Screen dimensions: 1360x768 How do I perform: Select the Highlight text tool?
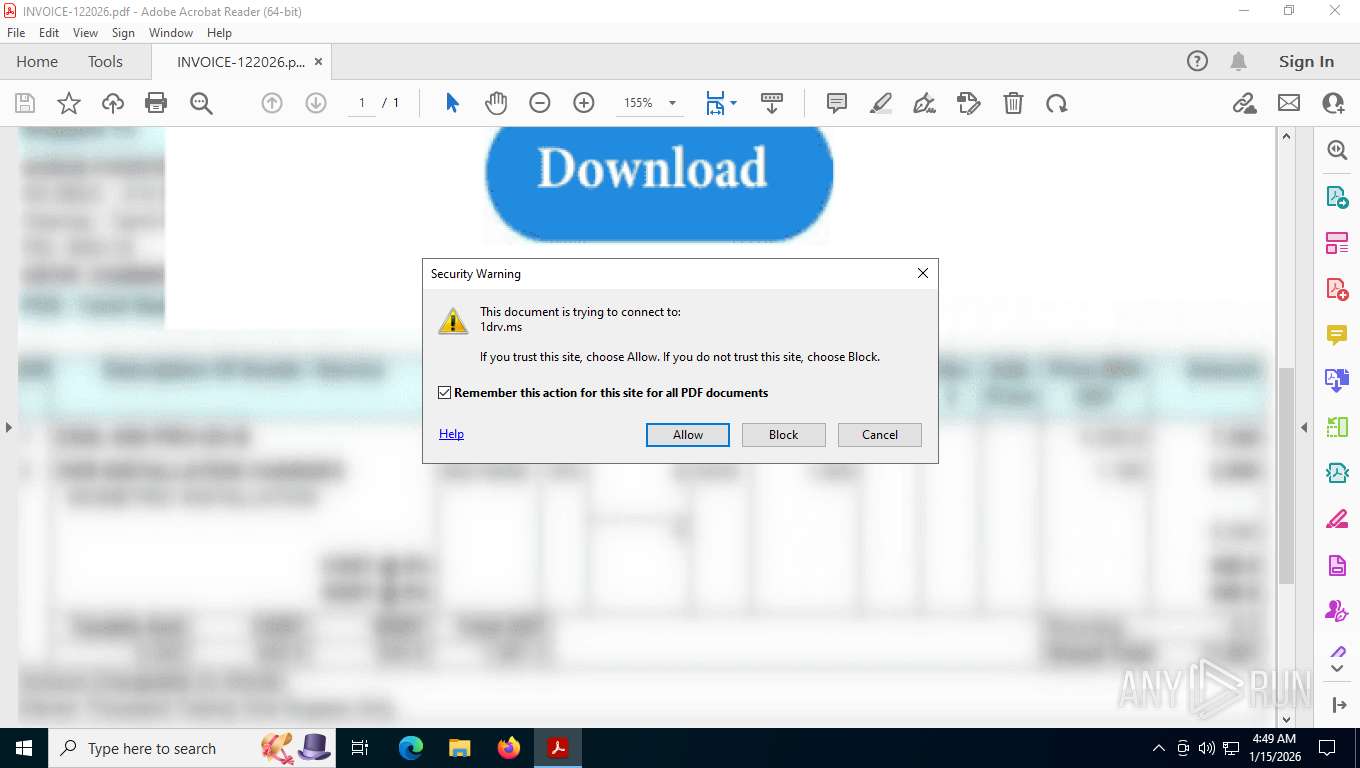881,103
